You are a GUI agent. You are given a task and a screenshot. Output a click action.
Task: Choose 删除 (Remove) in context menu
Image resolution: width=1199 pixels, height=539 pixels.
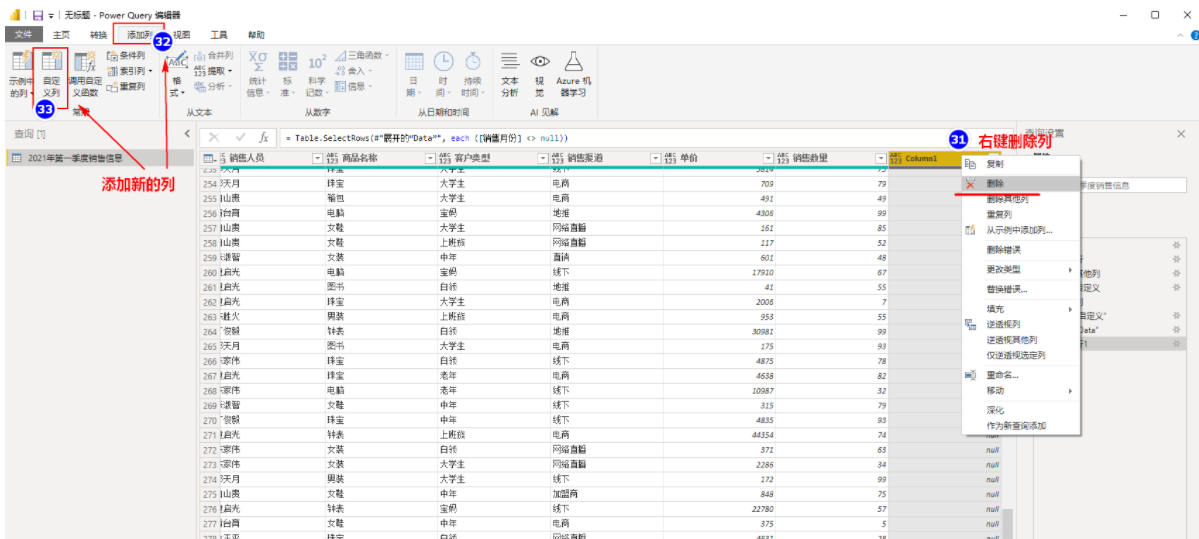click(x=1020, y=184)
